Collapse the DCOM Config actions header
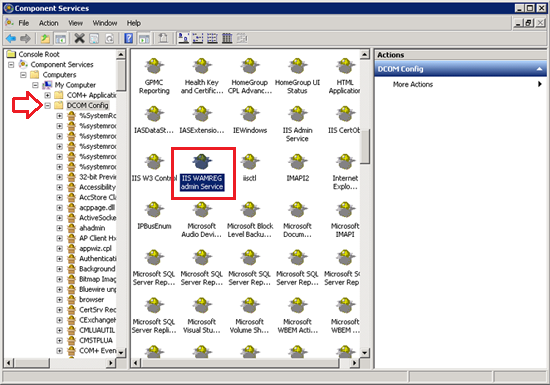The width and height of the screenshot is (550, 385). click(539, 69)
